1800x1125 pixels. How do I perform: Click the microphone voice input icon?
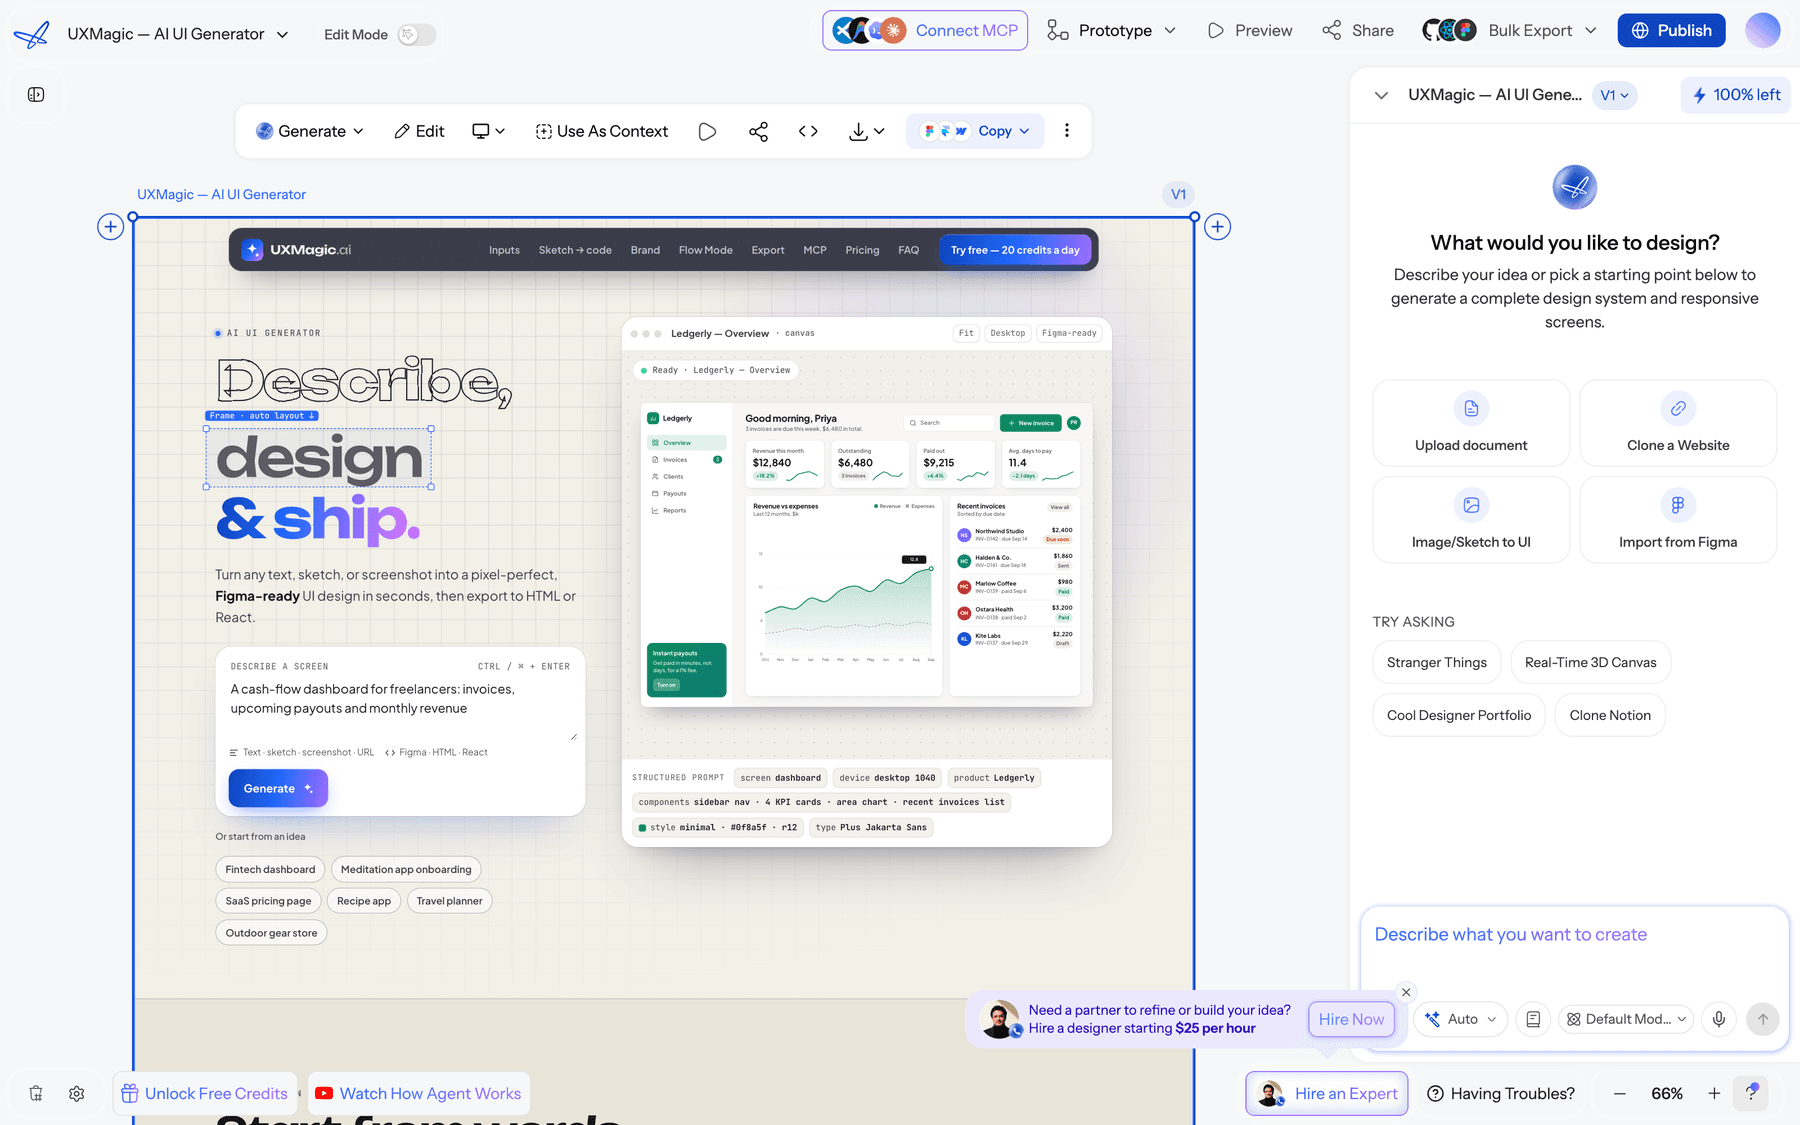click(1719, 1019)
